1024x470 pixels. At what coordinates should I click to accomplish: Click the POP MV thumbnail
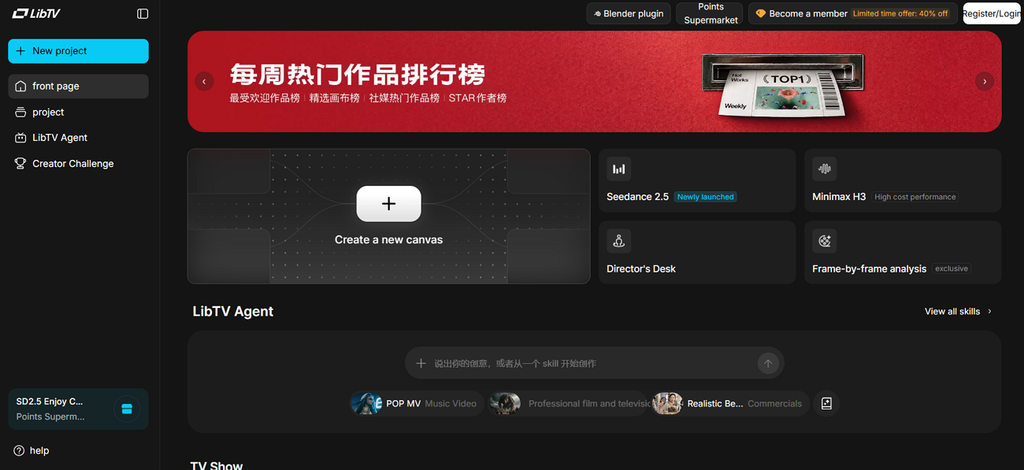pos(366,403)
